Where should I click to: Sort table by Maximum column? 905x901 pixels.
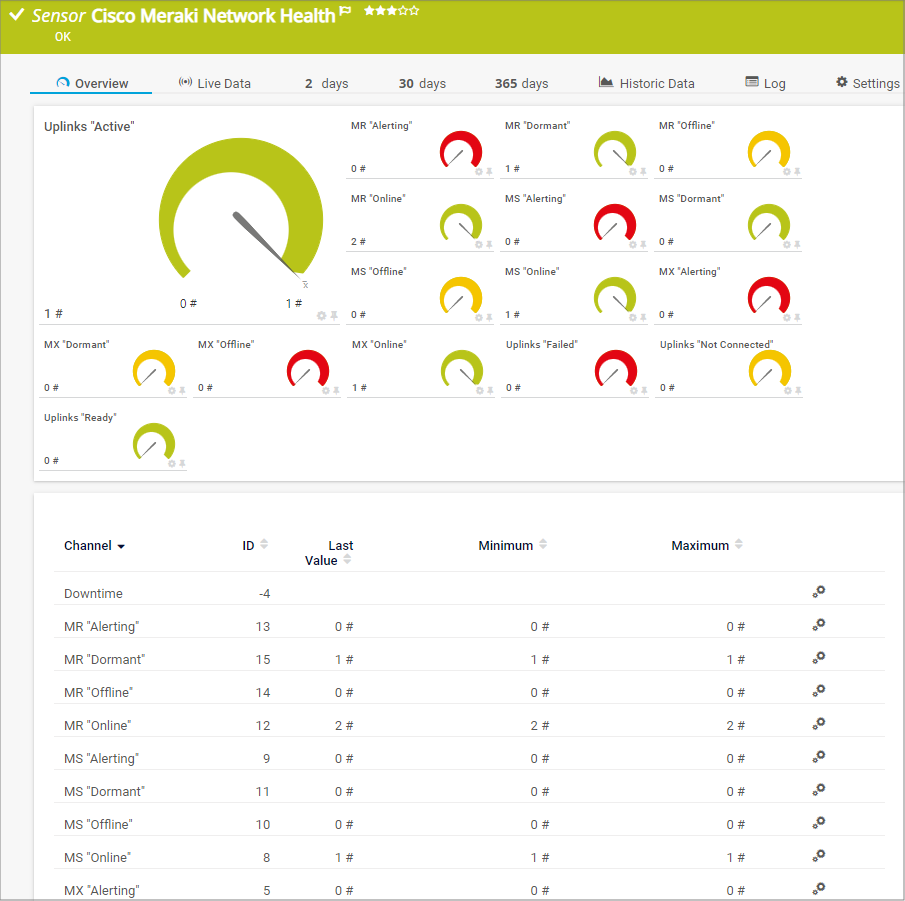tap(739, 545)
